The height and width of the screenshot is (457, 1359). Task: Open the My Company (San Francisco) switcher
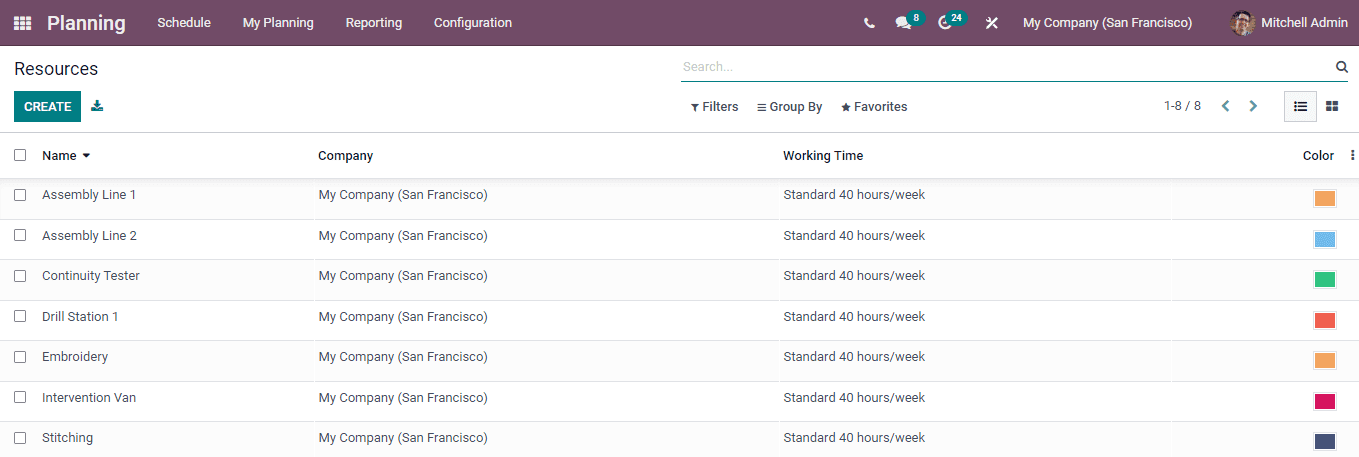[1107, 23]
